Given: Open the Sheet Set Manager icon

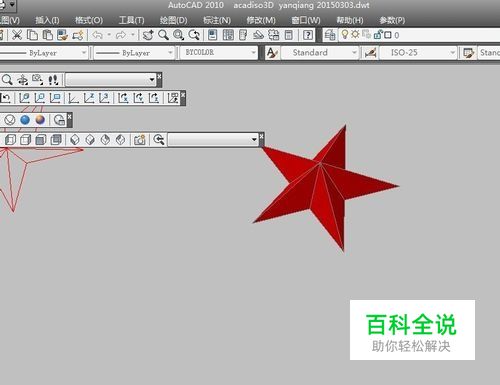Looking at the screenshot, I should click(258, 35).
